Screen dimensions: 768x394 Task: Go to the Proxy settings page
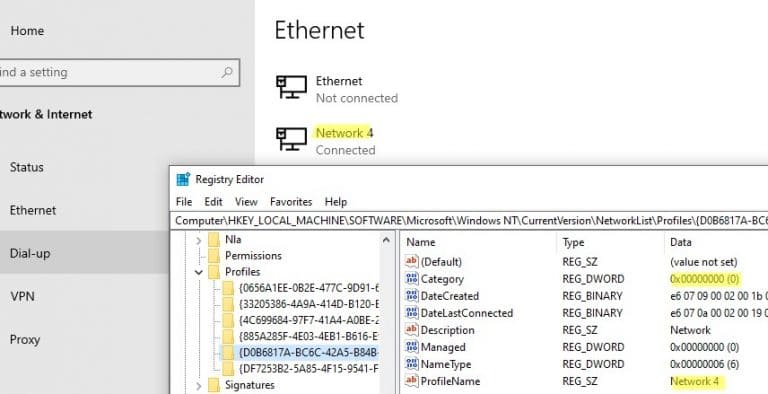[x=24, y=340]
